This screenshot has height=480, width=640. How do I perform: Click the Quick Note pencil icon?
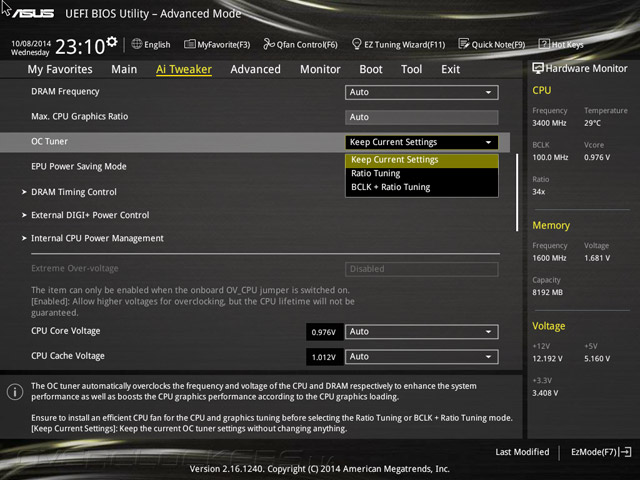pos(464,44)
